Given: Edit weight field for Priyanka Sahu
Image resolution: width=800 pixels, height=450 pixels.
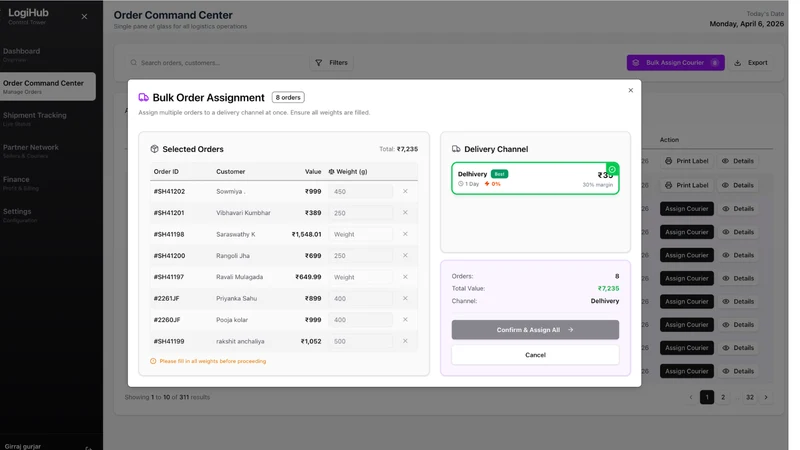Looking at the screenshot, I should [x=360, y=299].
